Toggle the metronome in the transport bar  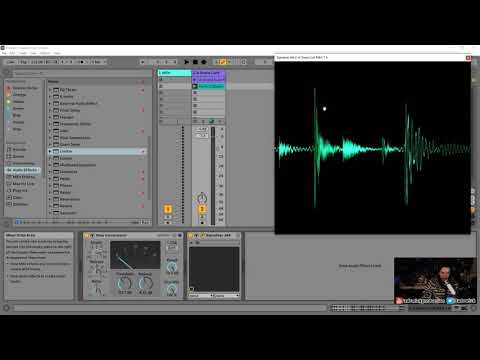82,62
